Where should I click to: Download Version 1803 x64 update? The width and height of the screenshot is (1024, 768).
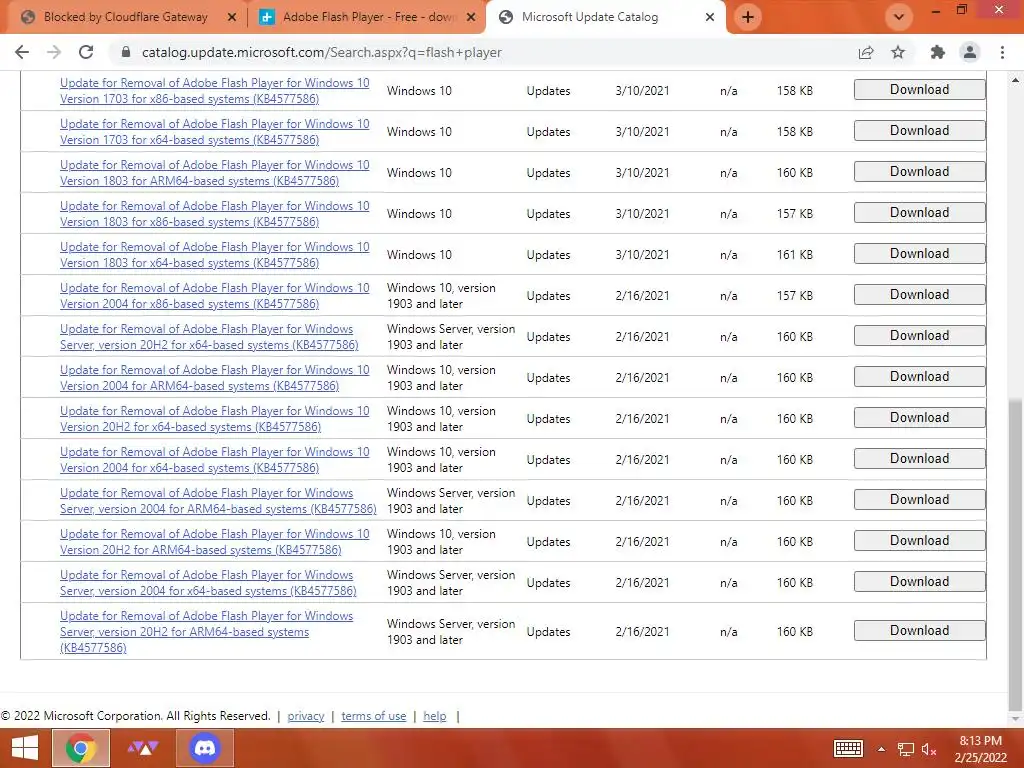[920, 253]
